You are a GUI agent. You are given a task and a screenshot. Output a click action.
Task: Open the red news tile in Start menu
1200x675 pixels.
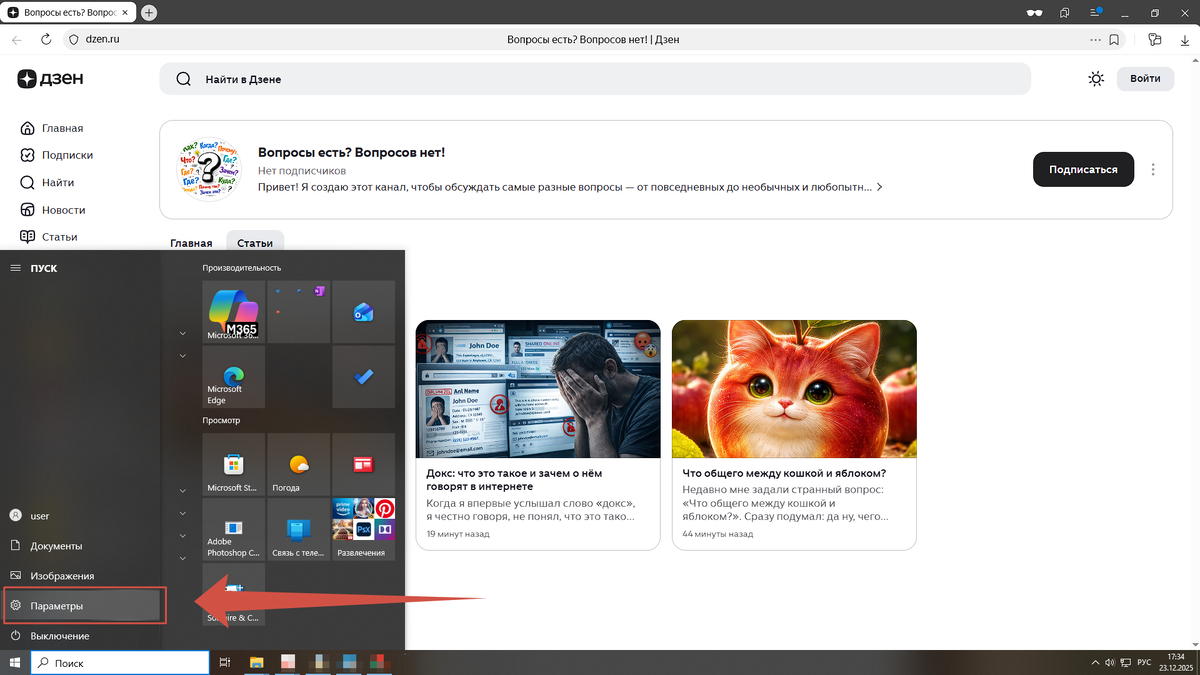[363, 465]
